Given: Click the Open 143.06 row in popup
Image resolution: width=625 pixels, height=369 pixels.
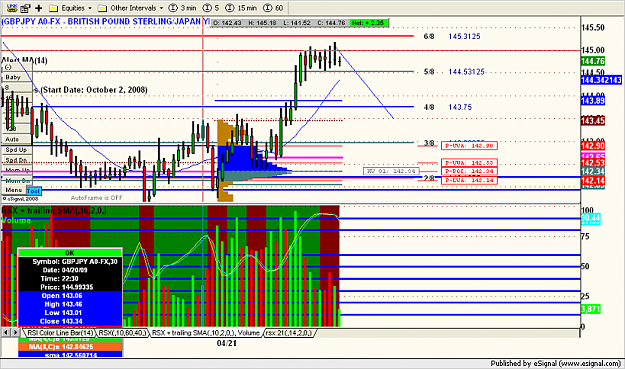Looking at the screenshot, I should [x=70, y=296].
